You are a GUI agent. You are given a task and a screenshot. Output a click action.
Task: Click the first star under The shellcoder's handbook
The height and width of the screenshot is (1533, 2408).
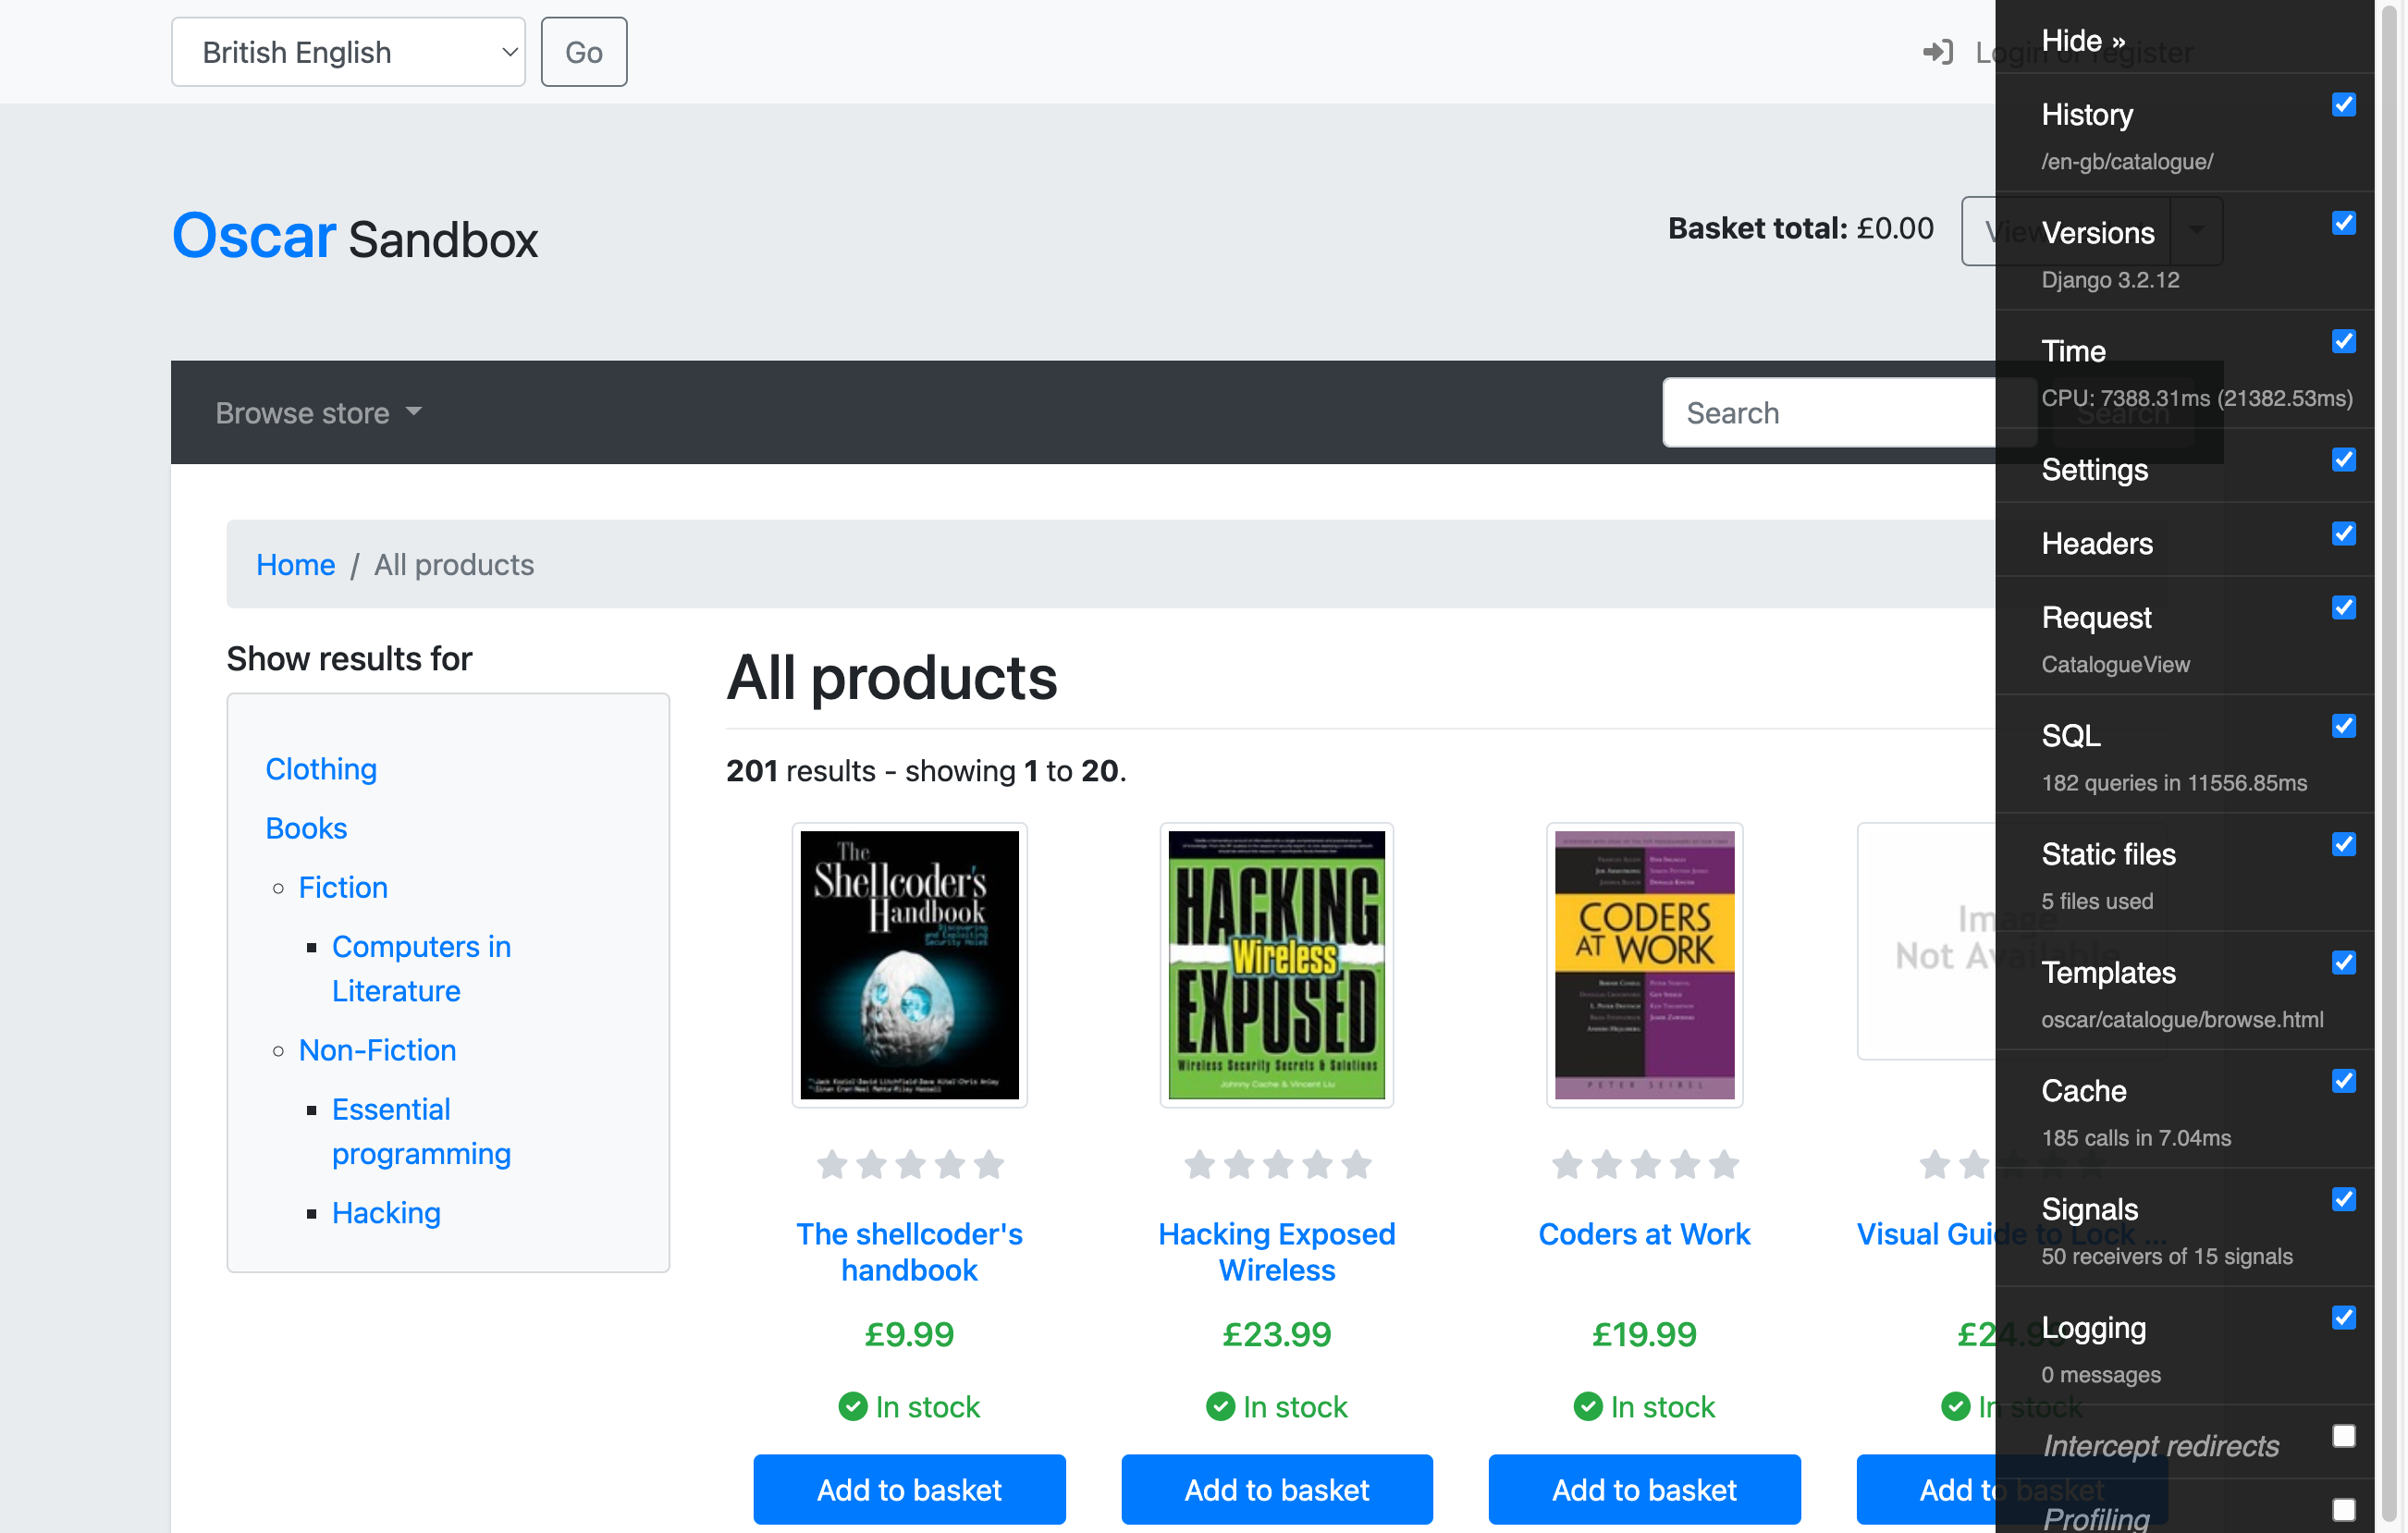pos(833,1164)
